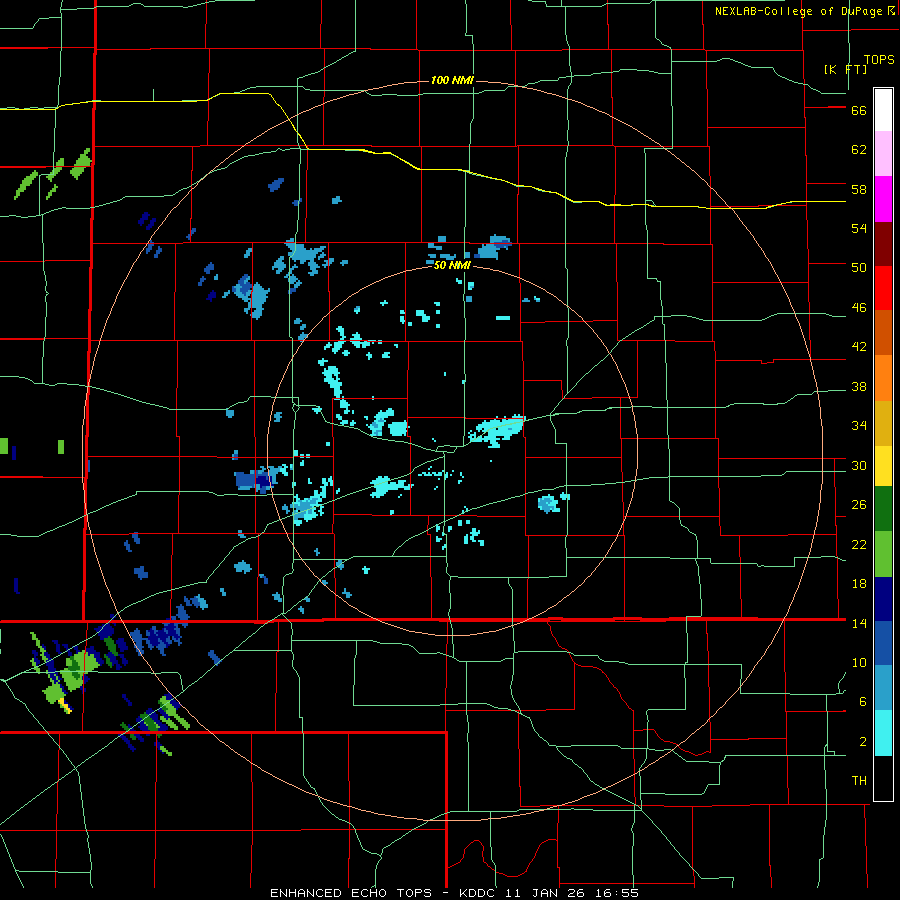The height and width of the screenshot is (900, 900).
Task: Click the legend value 22
Action: click(x=859, y=544)
